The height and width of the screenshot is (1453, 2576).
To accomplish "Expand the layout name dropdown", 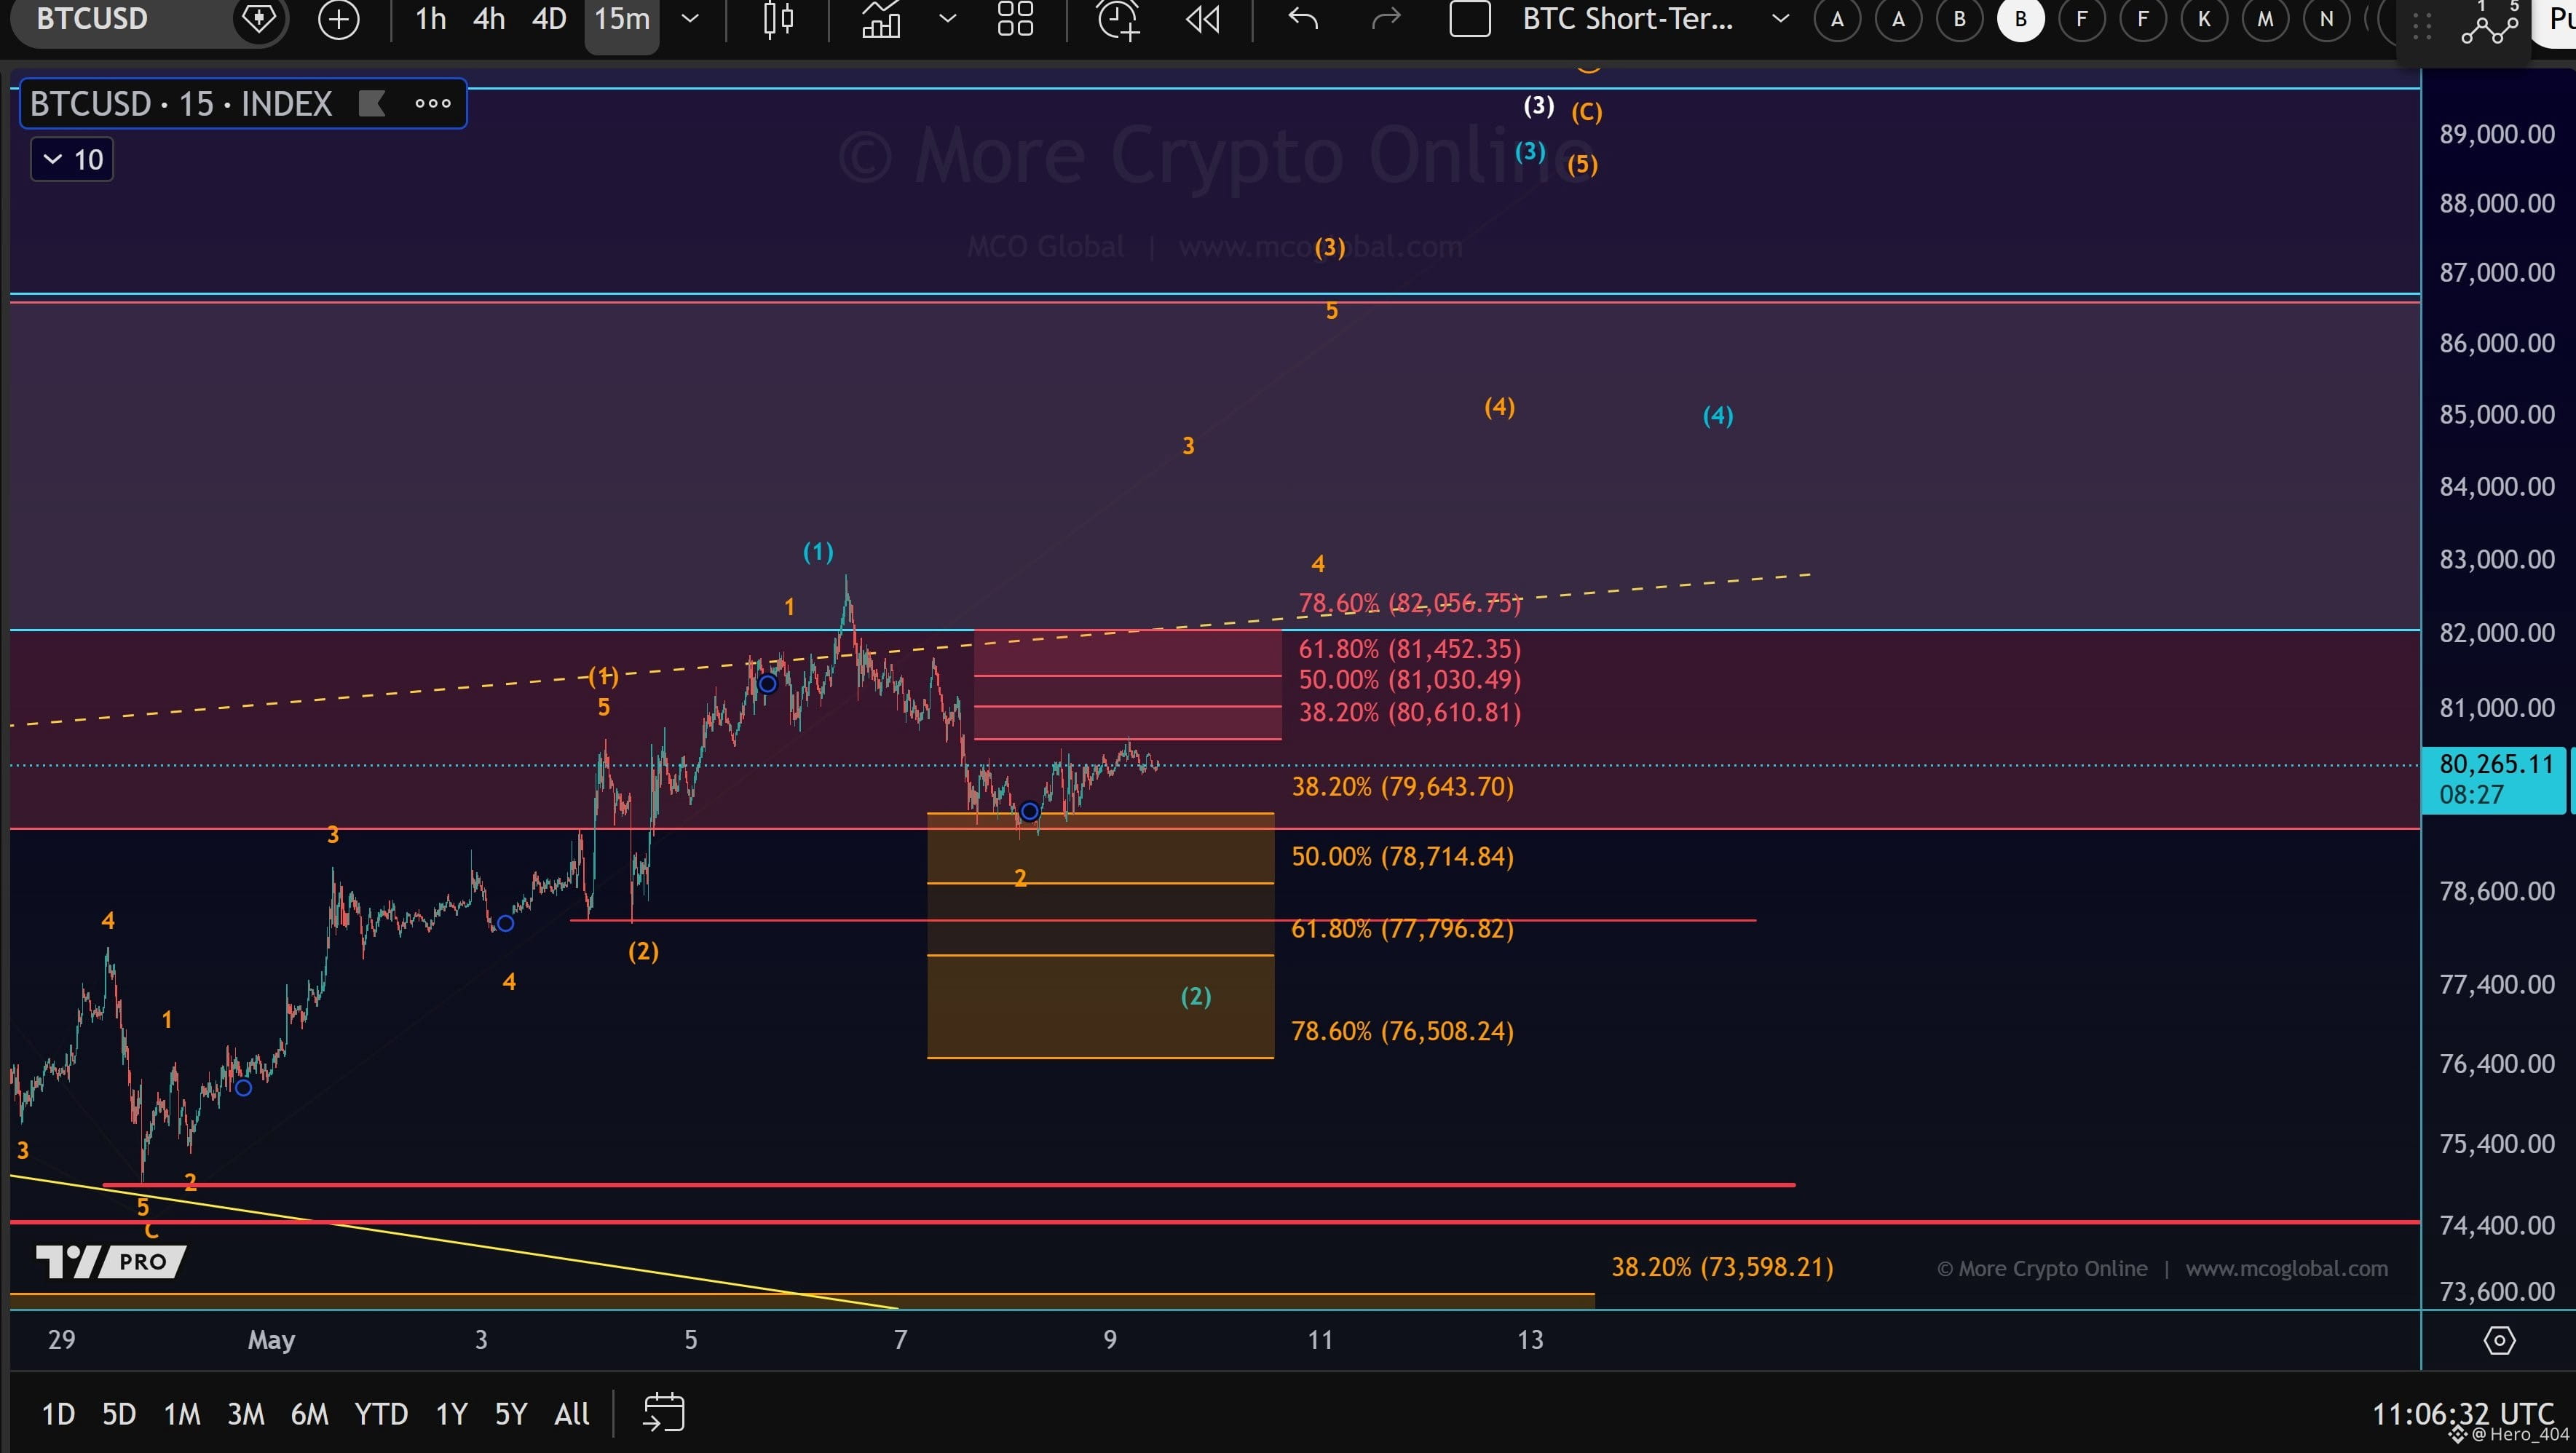I will [1780, 19].
